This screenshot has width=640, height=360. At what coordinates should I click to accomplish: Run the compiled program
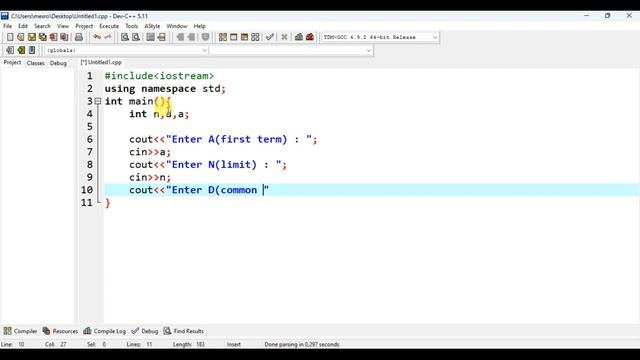tap(233, 37)
